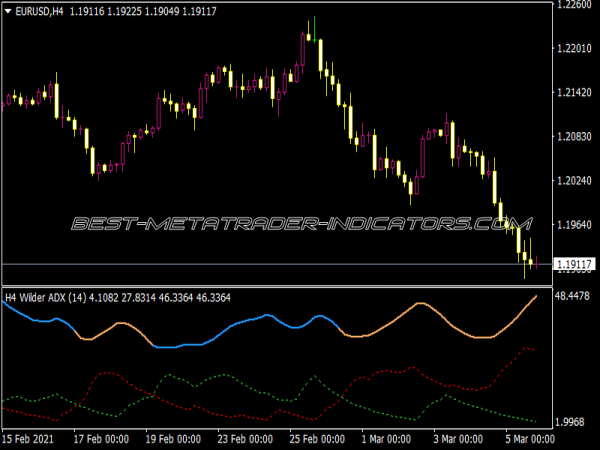Select the EURUSD,H4 symbol title text
This screenshot has width=600, height=450.
tap(39, 12)
